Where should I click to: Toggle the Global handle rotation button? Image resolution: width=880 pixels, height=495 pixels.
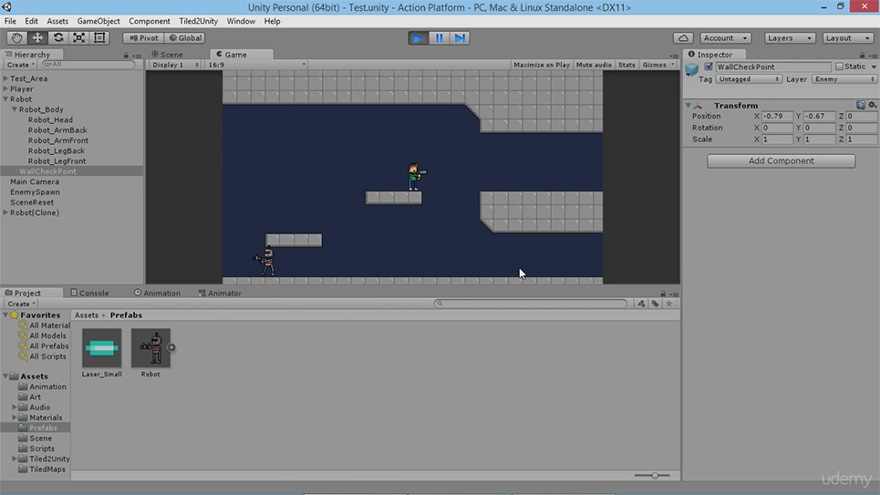pos(185,38)
